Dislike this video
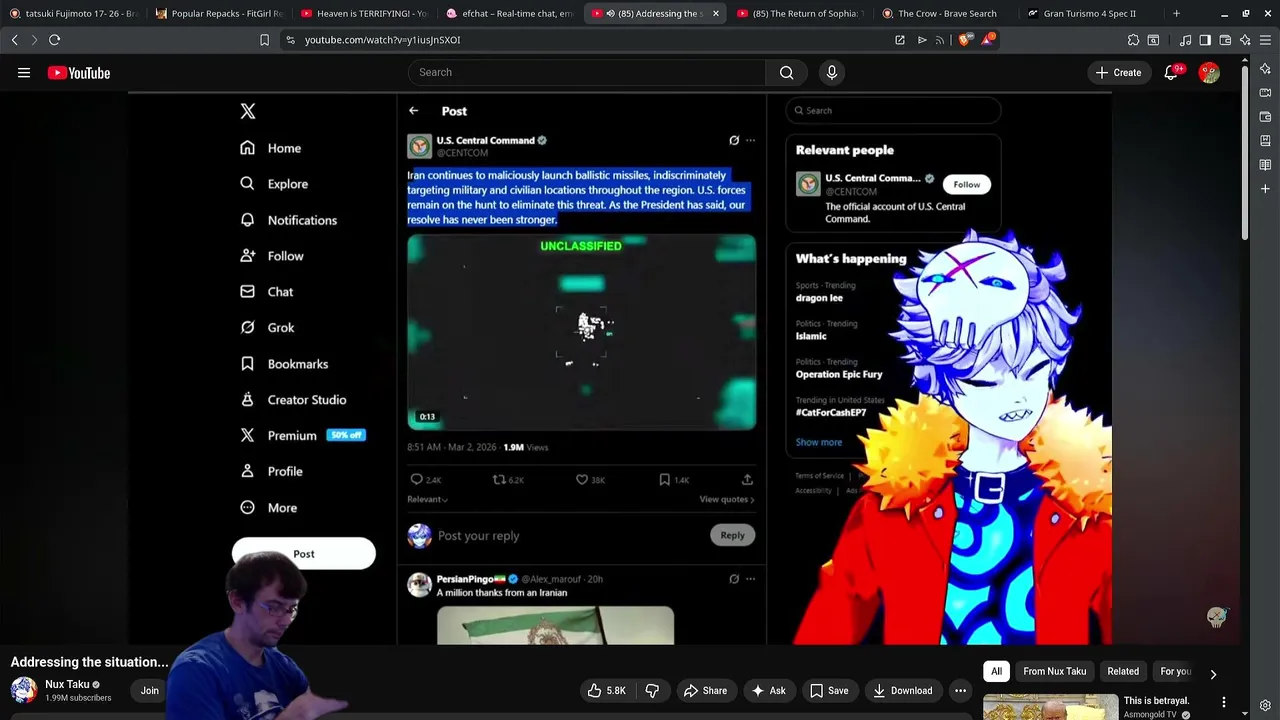This screenshot has width=1280, height=720. tap(652, 690)
